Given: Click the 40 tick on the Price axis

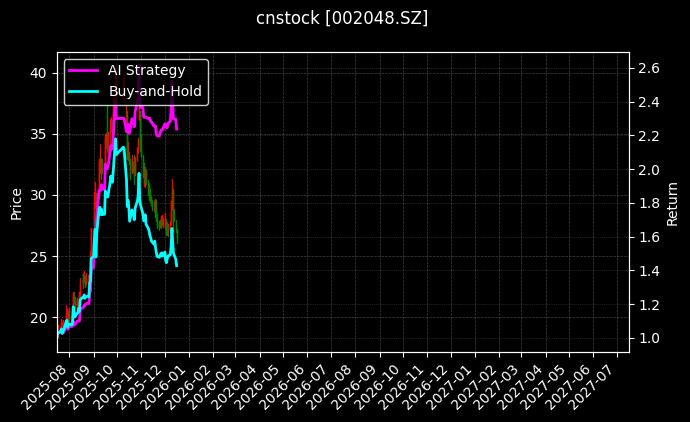Looking at the screenshot, I should point(38,73).
